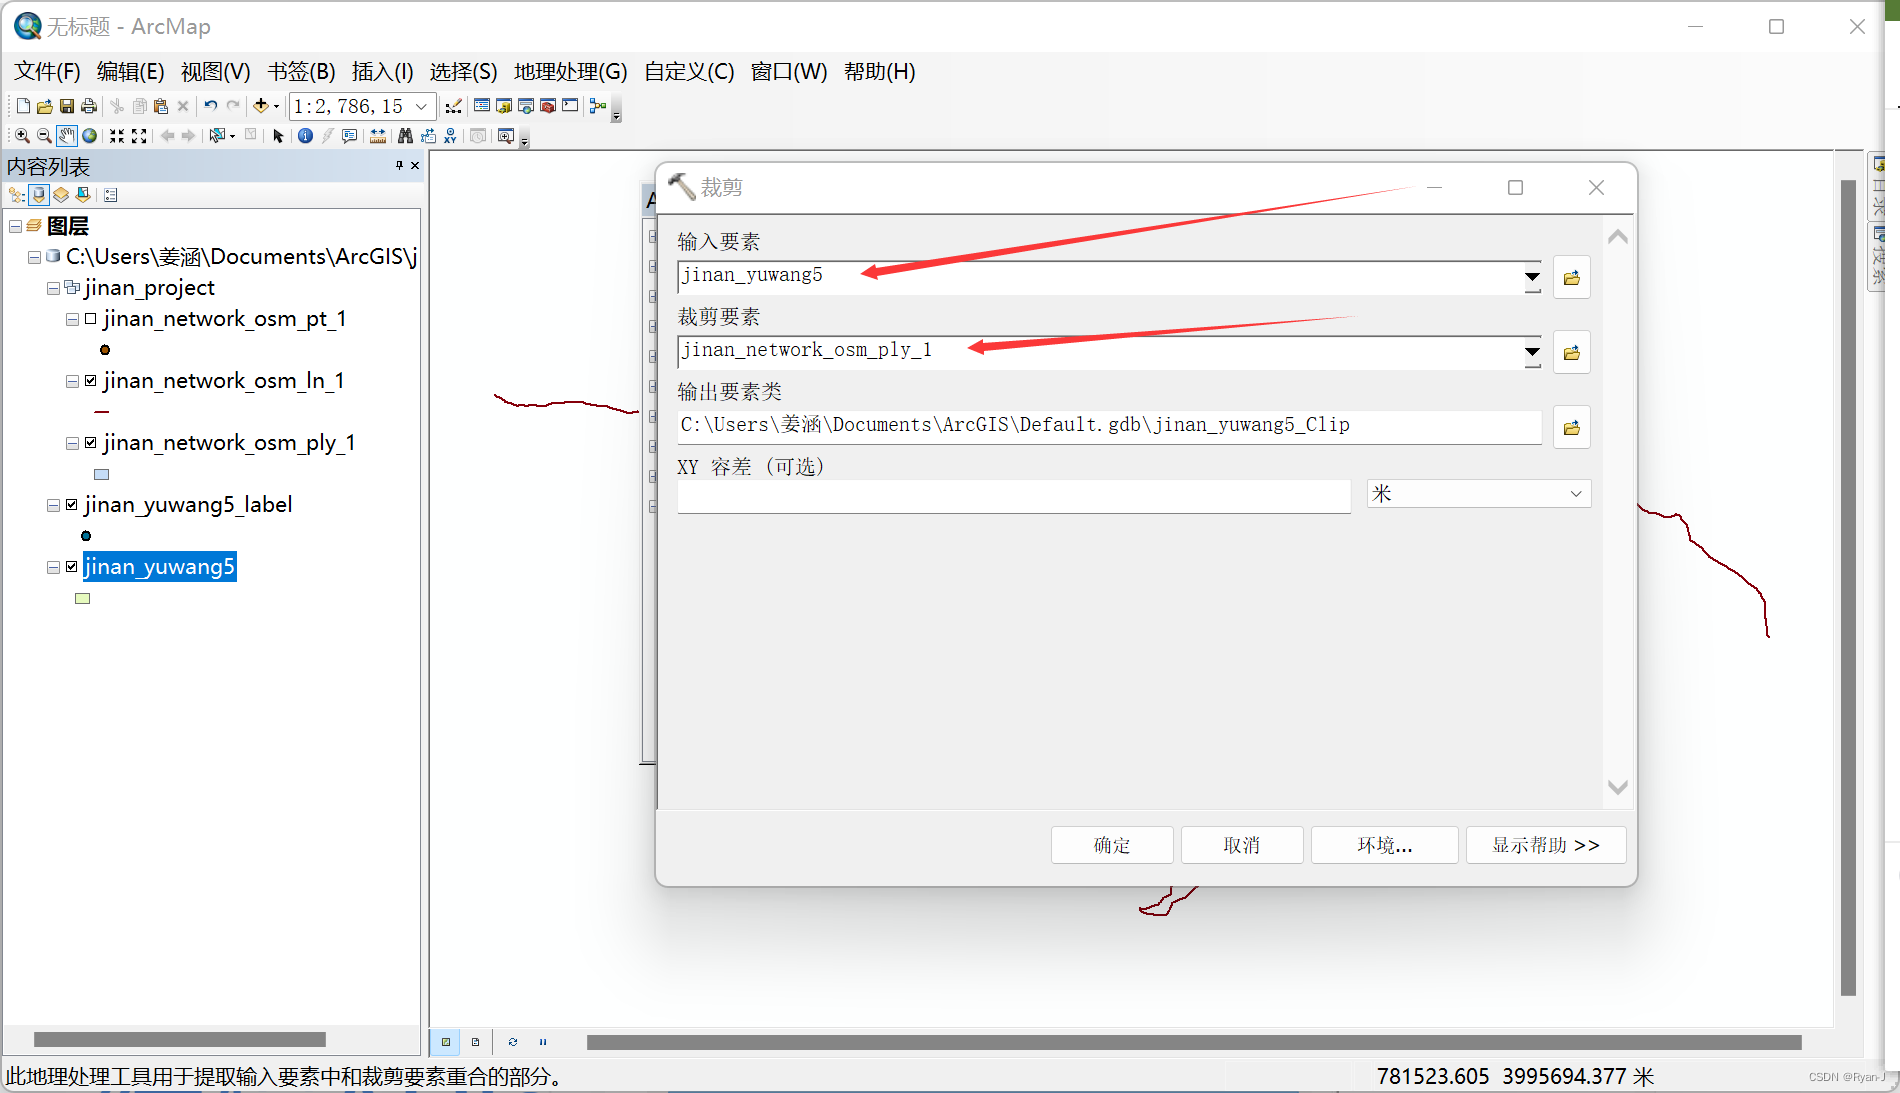Select the Pan hand tool

(67, 136)
